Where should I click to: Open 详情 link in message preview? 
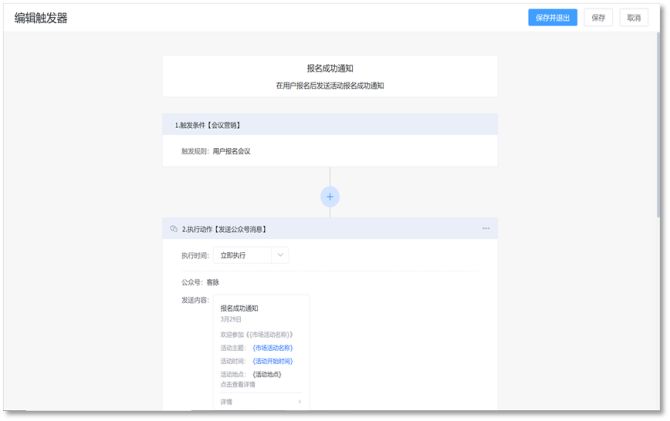[x=227, y=401]
